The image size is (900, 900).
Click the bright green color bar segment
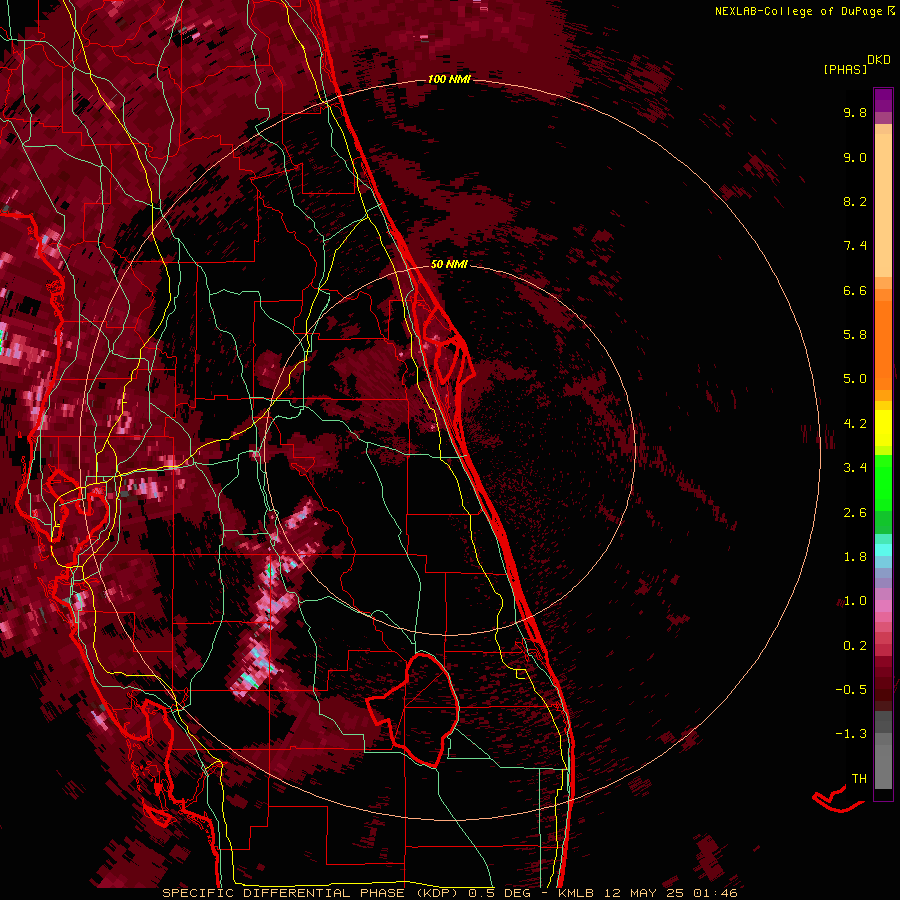883,481
